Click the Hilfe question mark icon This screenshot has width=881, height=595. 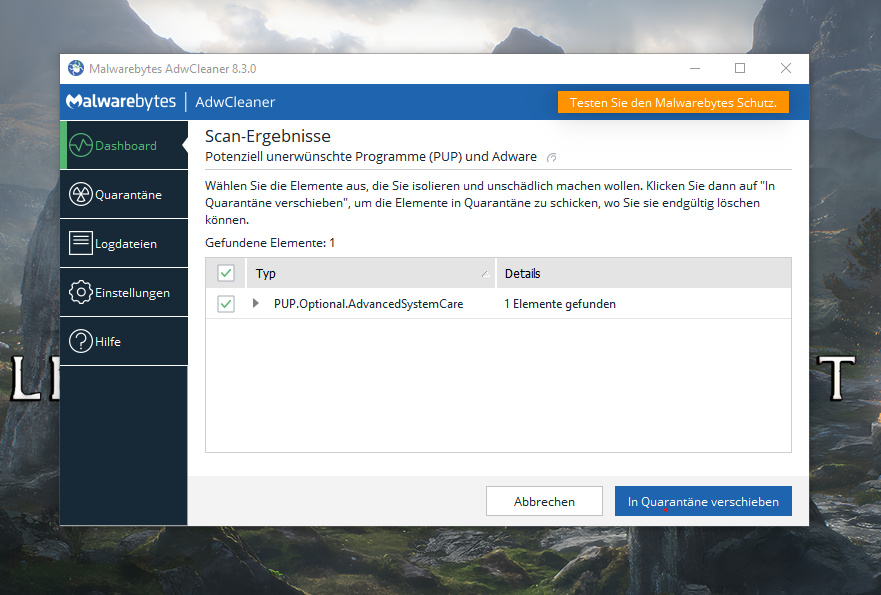click(x=80, y=341)
